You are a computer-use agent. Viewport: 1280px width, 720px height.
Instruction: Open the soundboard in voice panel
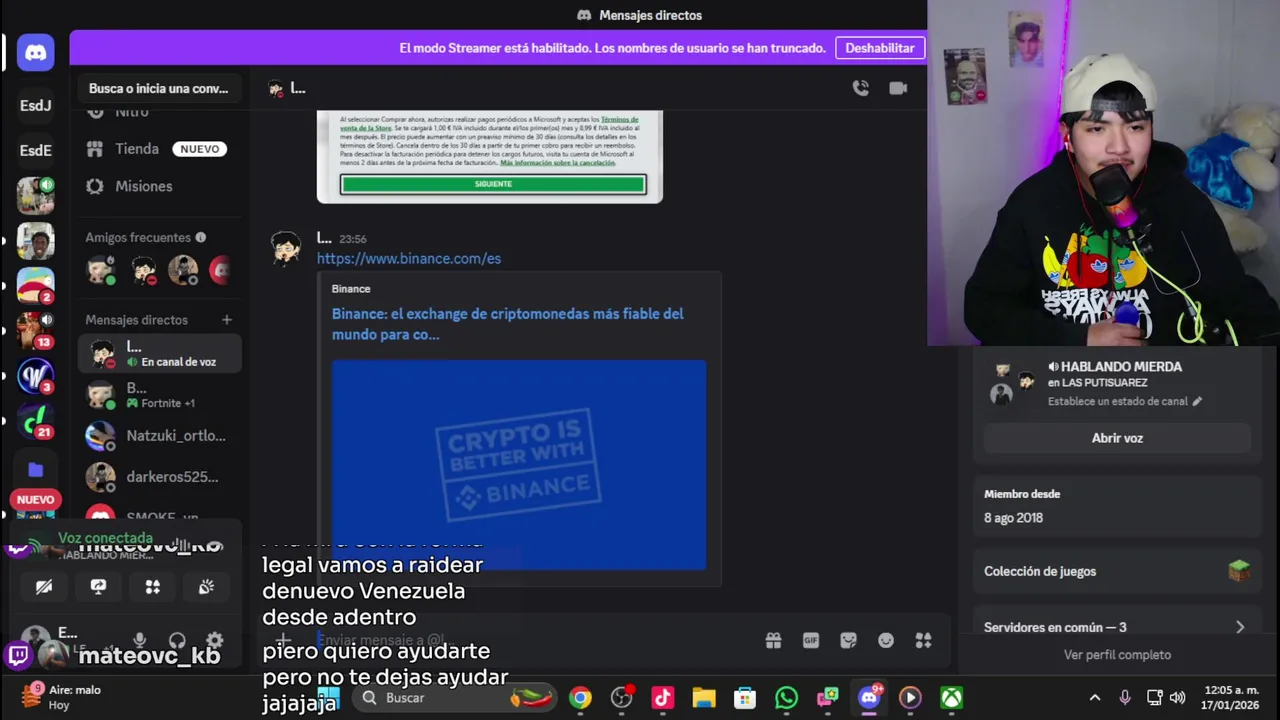pyautogui.click(x=206, y=587)
